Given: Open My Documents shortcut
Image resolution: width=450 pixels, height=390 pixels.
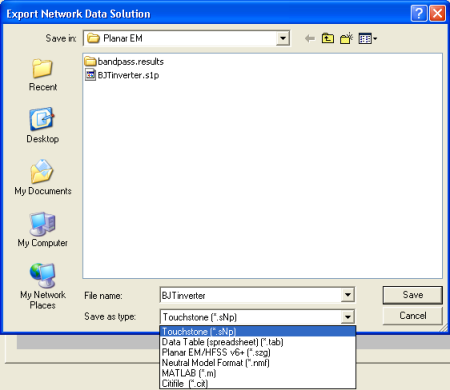Looking at the screenshot, I should 43,177.
